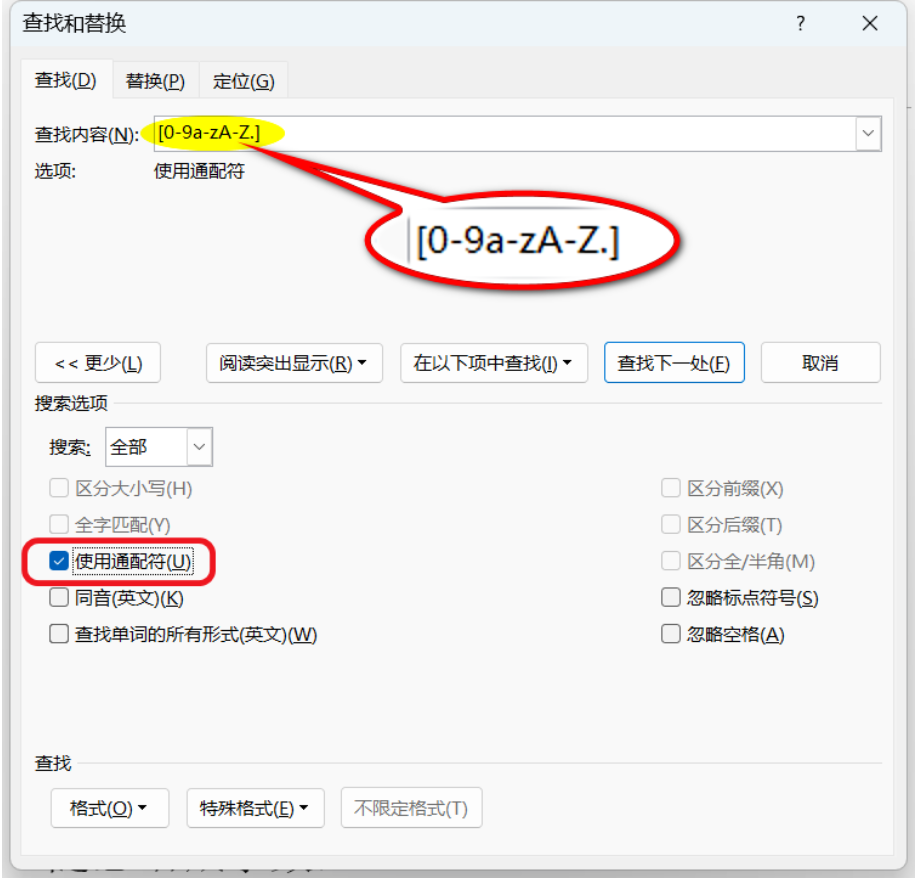This screenshot has width=915, height=878.
Task: Click 查找下一处(F) button
Action: click(673, 363)
